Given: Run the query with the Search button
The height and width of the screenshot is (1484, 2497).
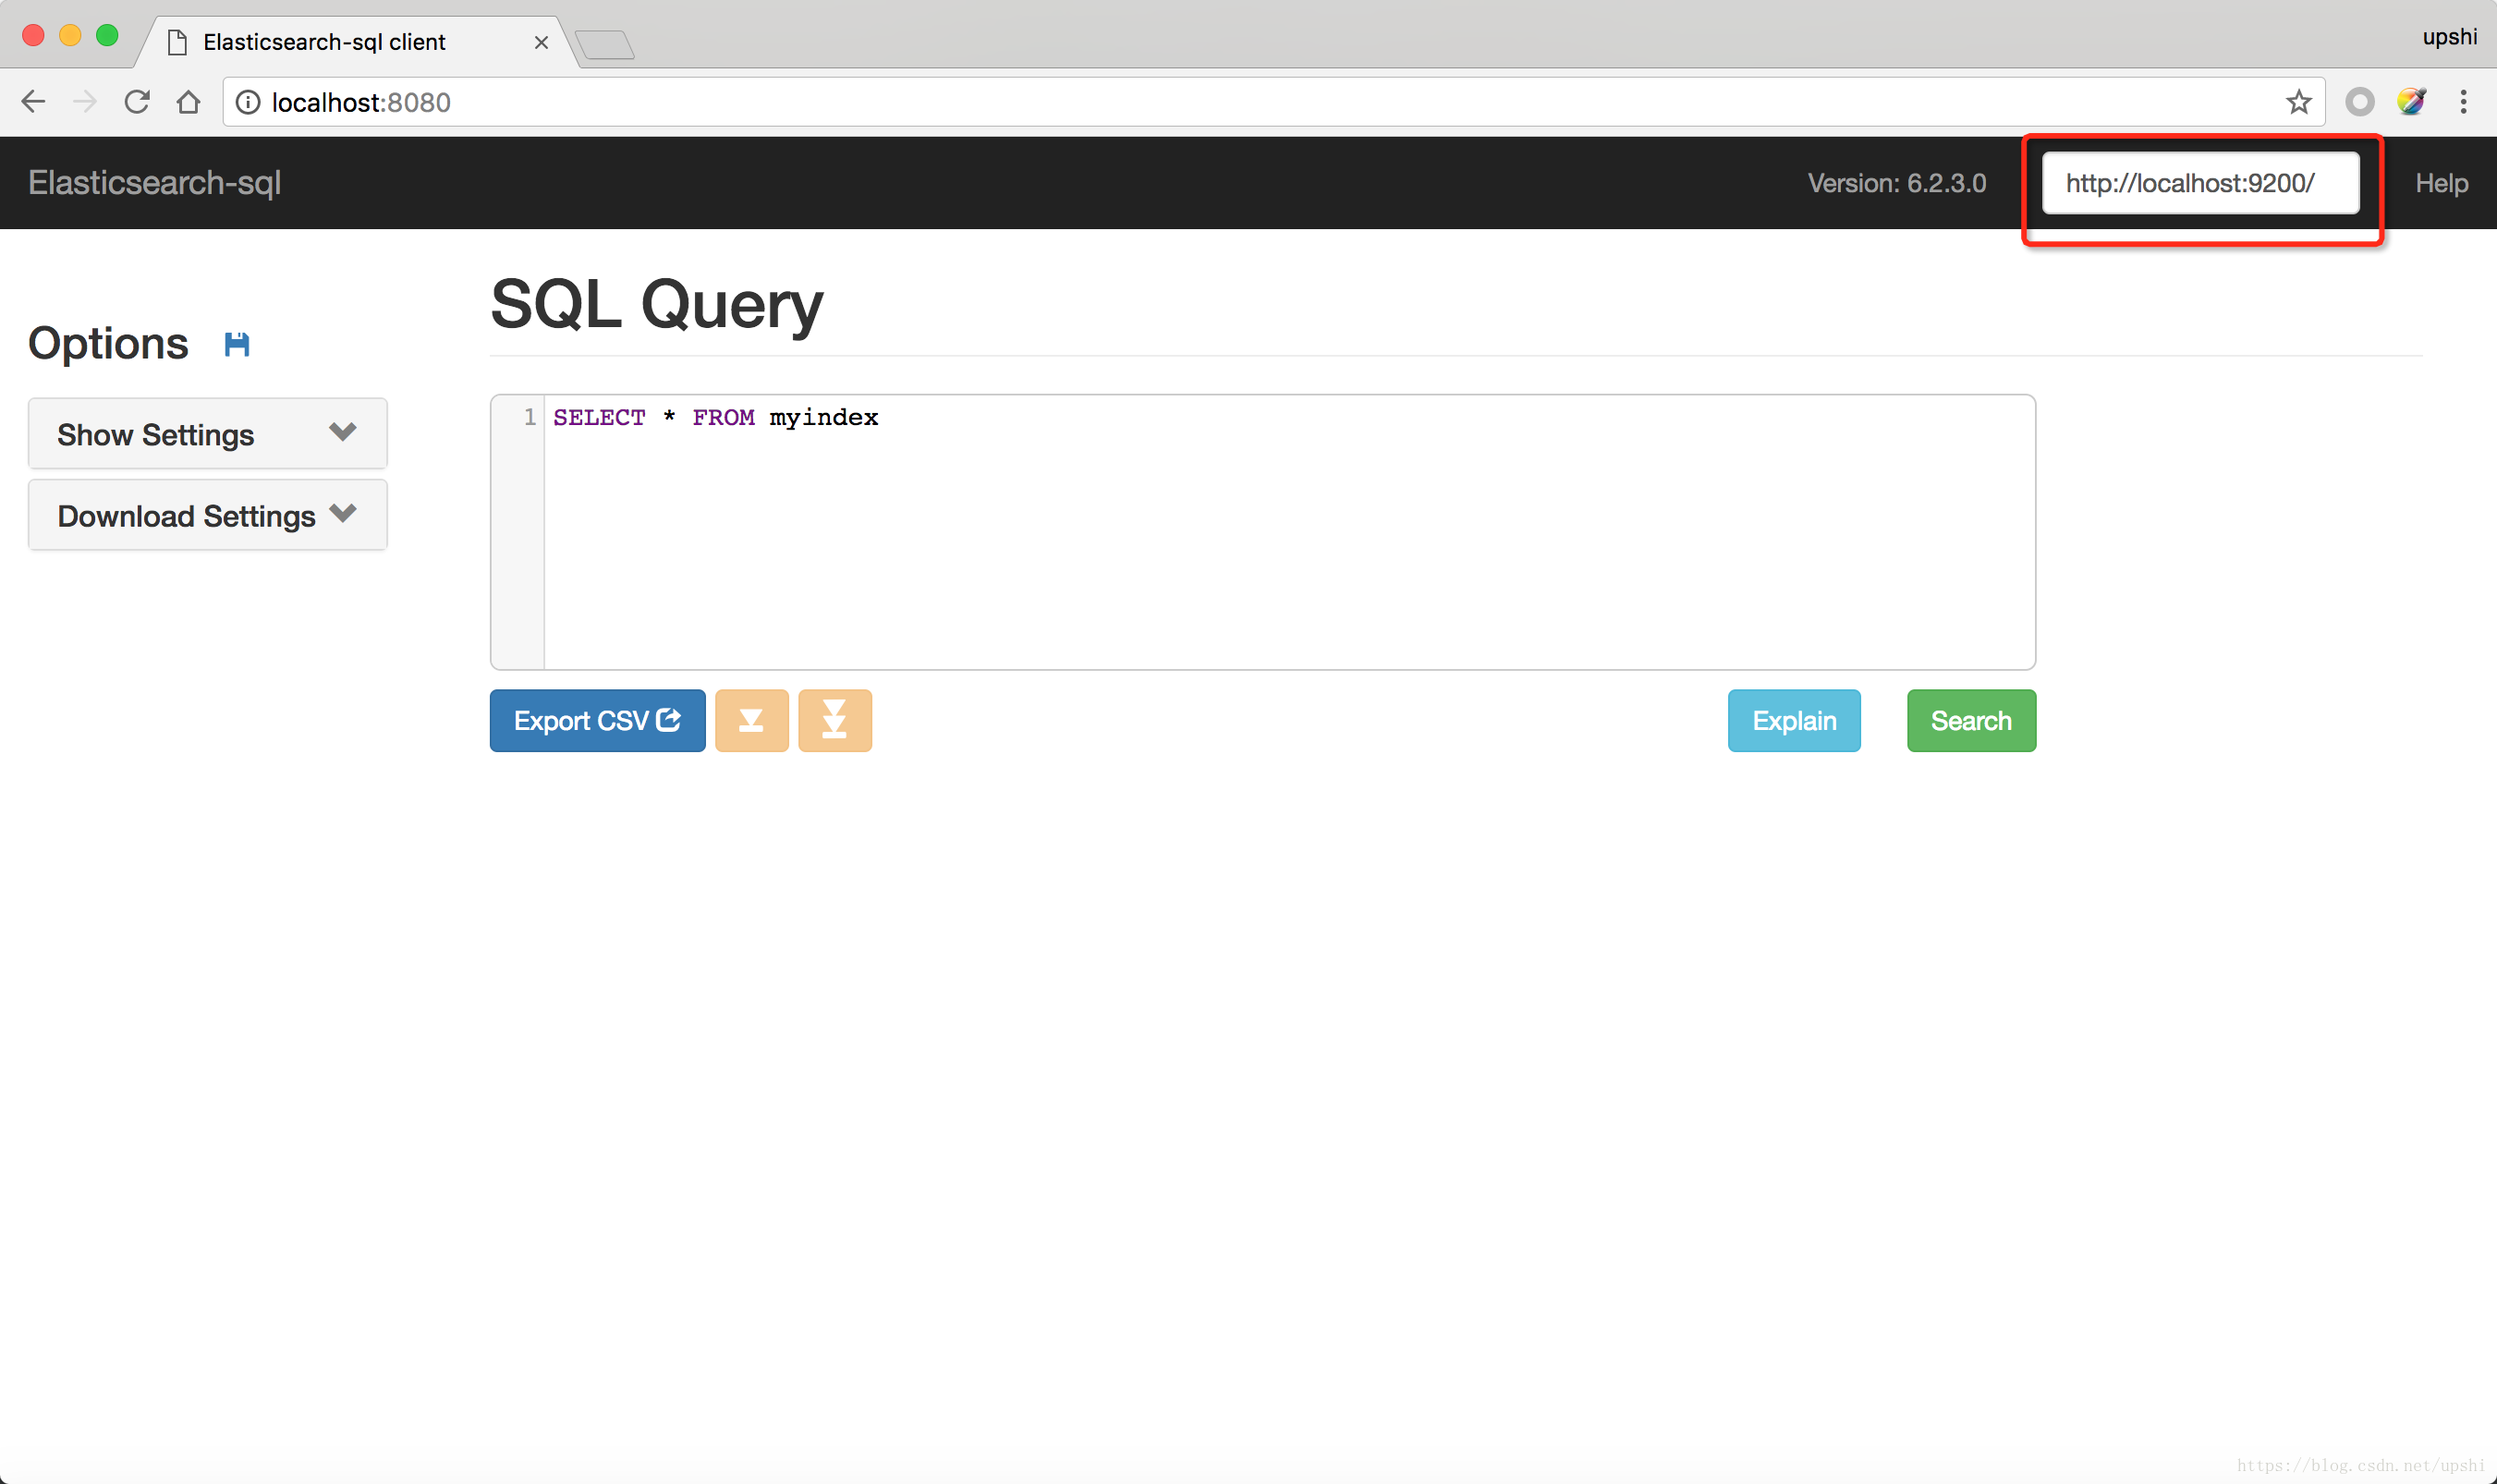Looking at the screenshot, I should [1970, 720].
